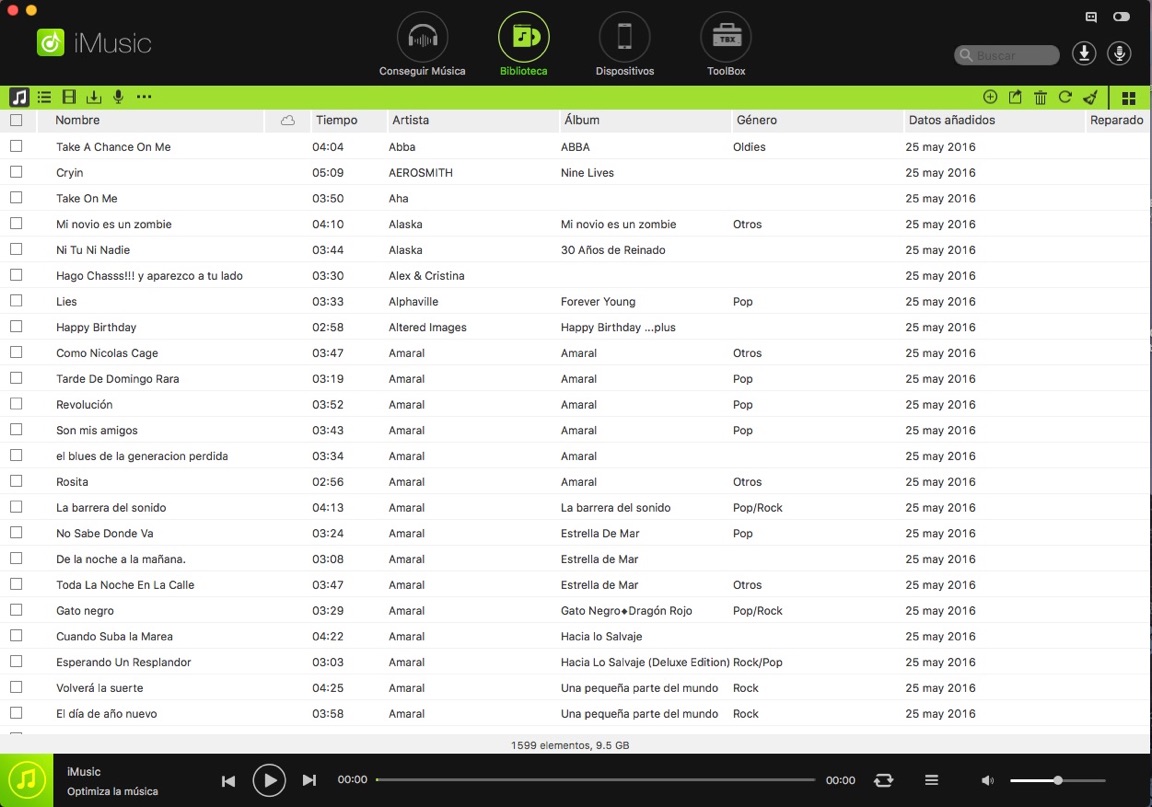The width and height of the screenshot is (1152, 807).
Task: Open the play queue list icon
Action: (x=932, y=781)
